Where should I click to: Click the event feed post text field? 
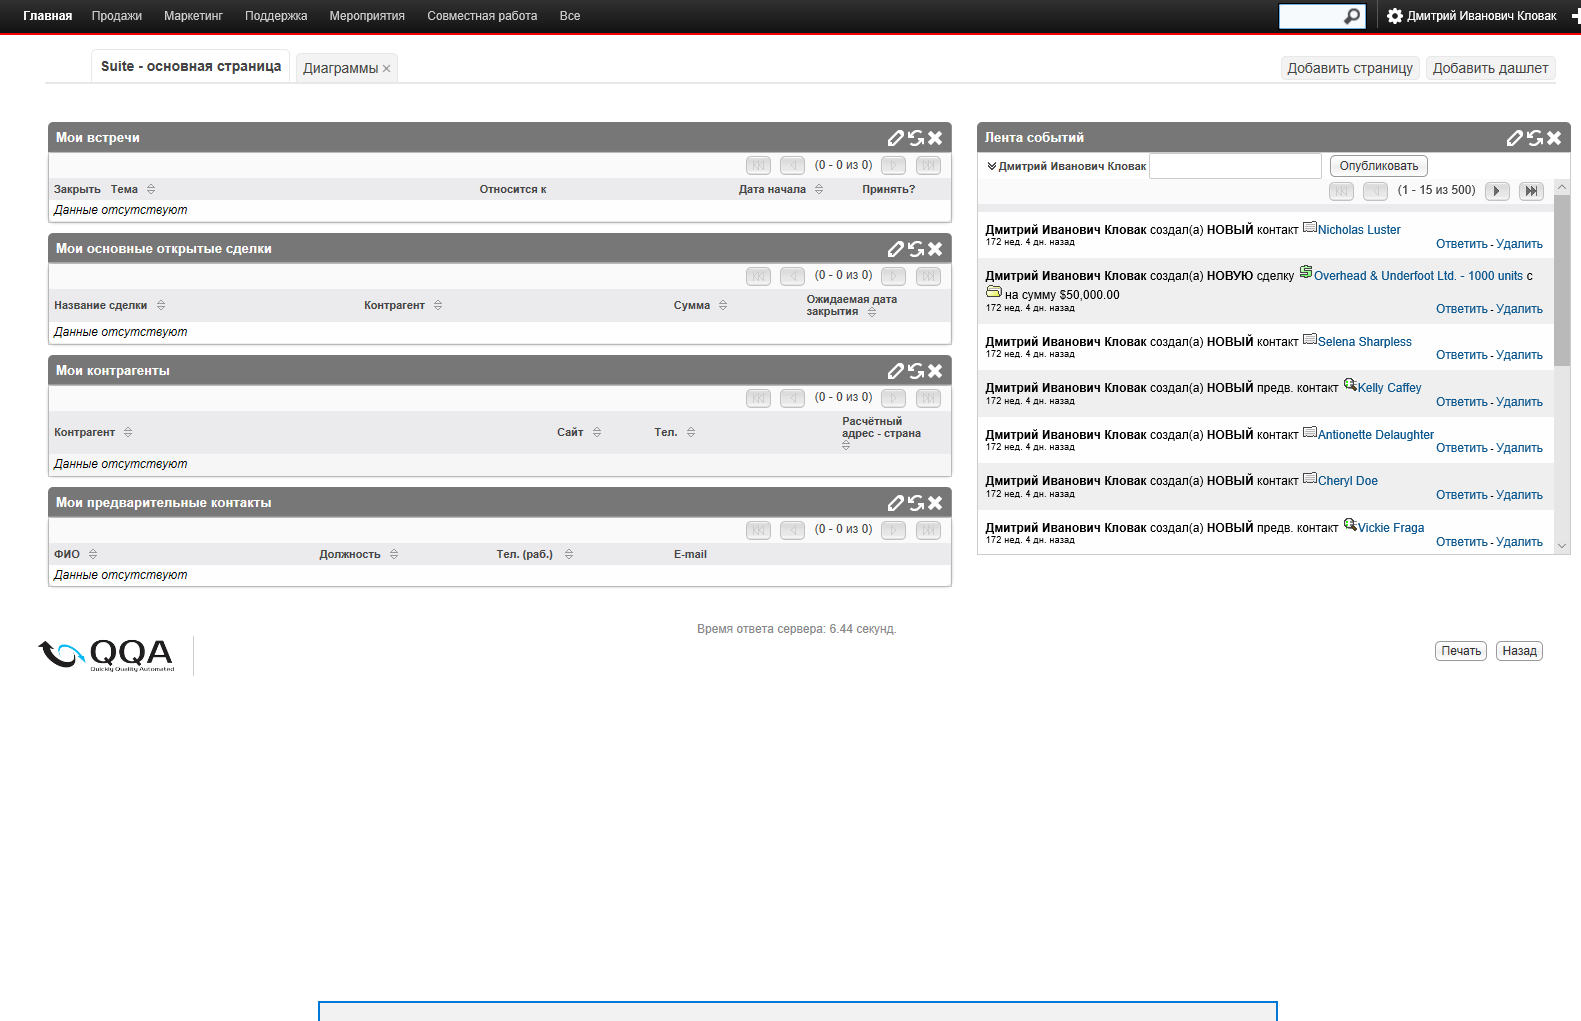[1235, 166]
